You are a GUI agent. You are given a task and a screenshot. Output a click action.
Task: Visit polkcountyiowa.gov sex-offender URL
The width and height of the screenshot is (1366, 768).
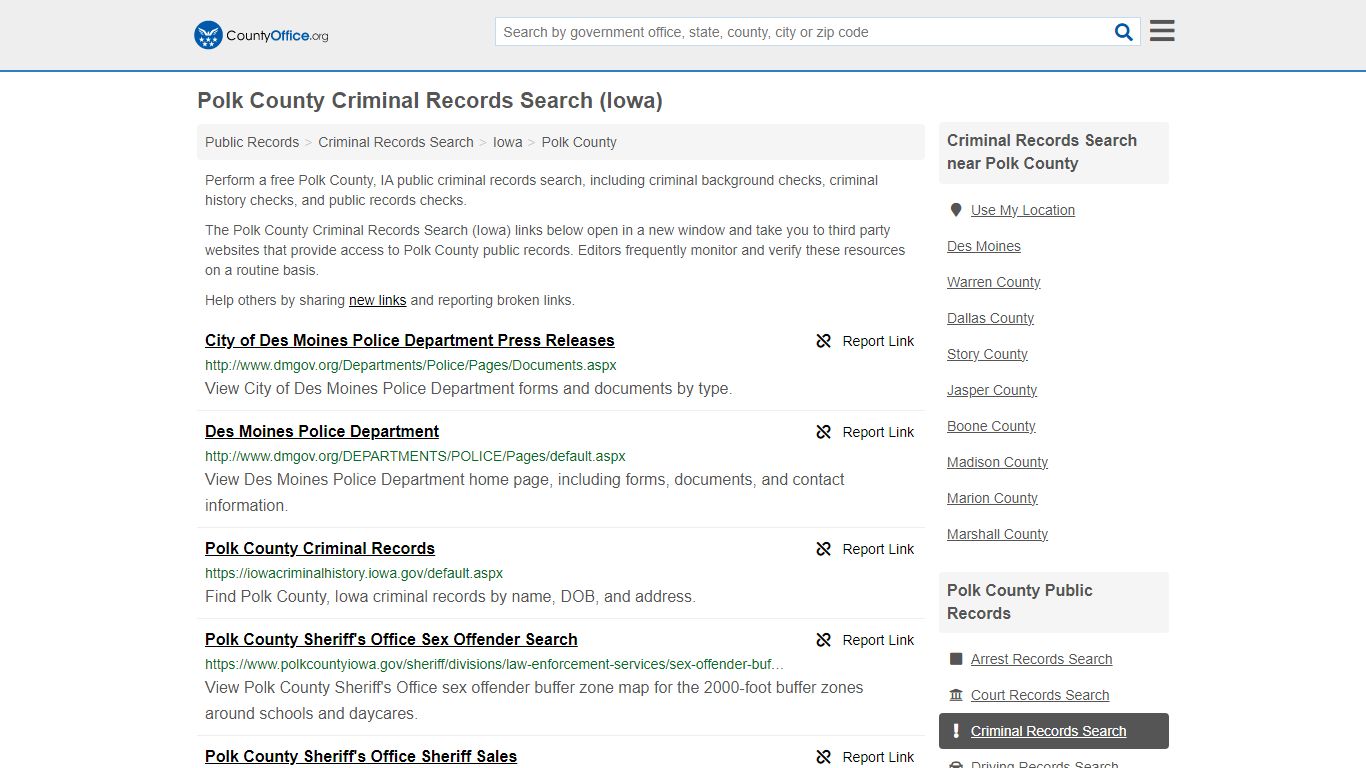click(495, 664)
